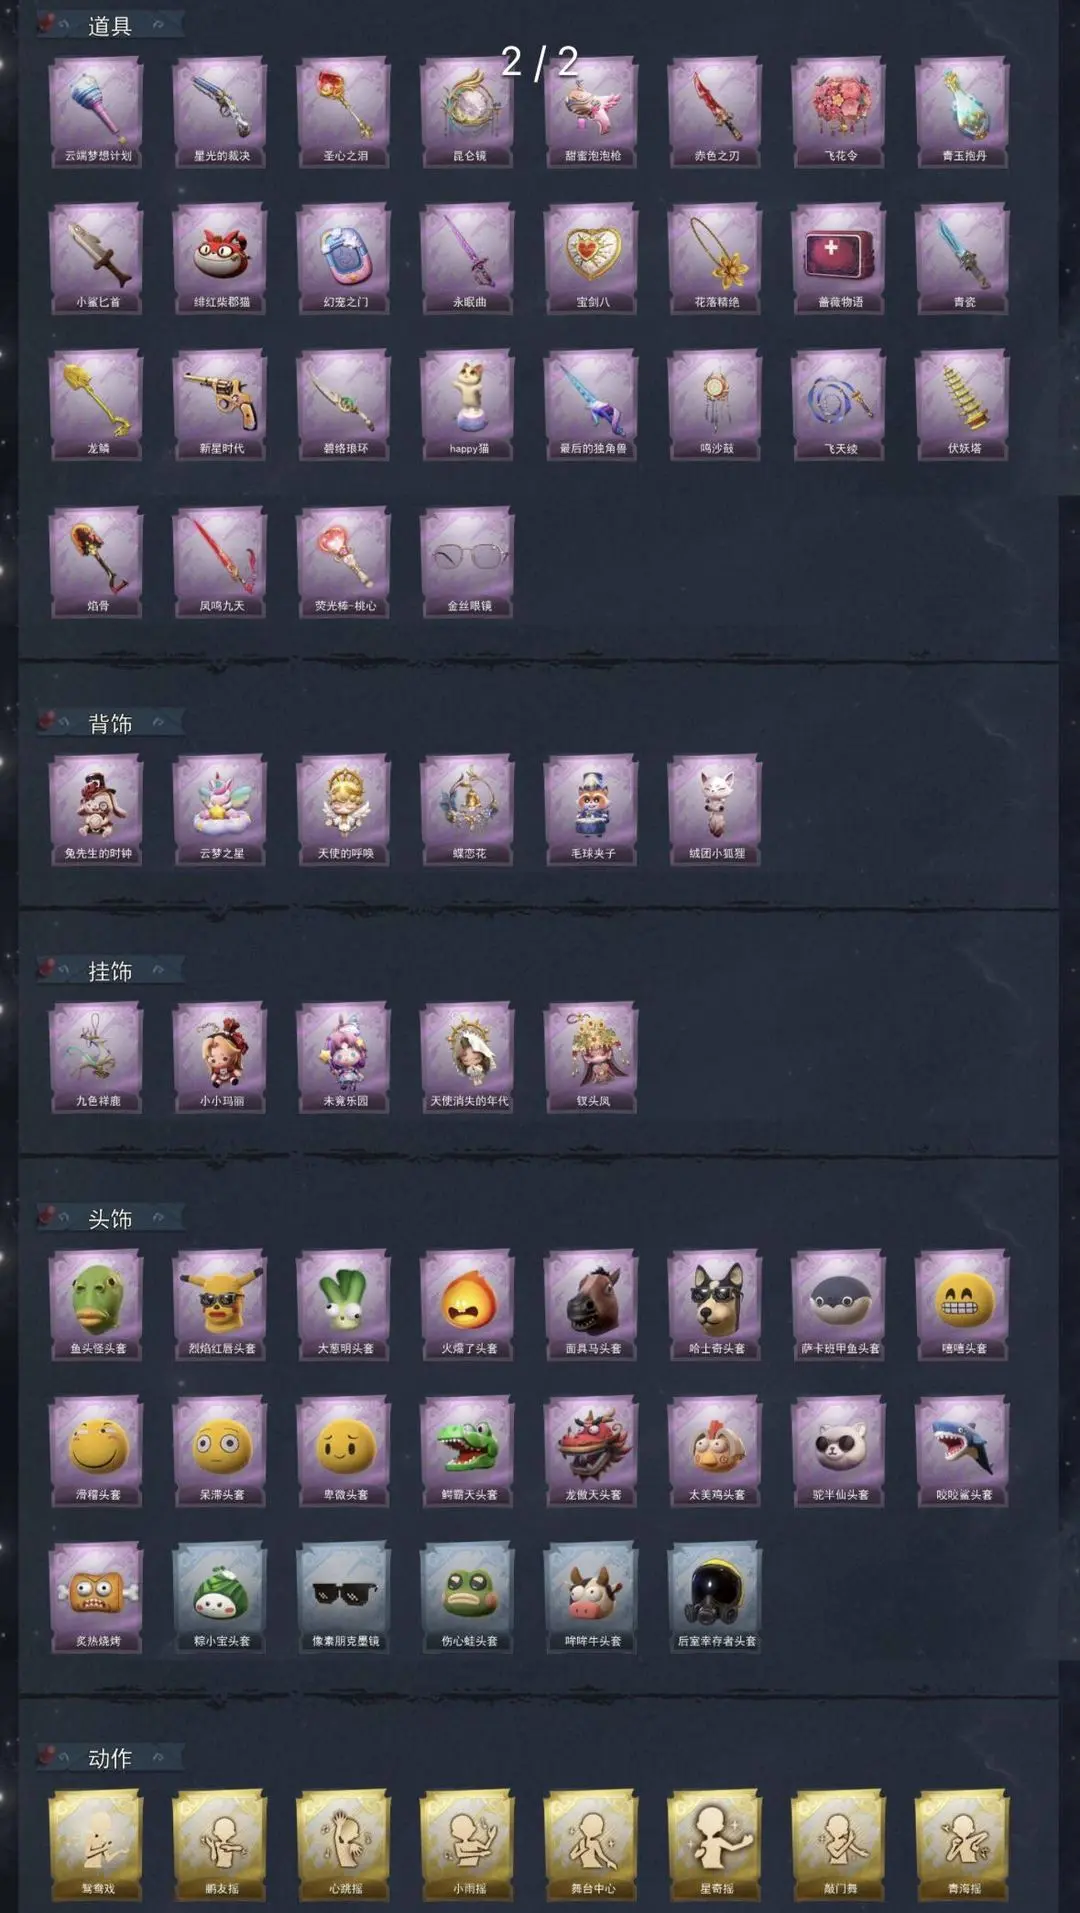Screen dimensions: 1080x1913
Task: Select the happy猫 item icon
Action: point(469,404)
